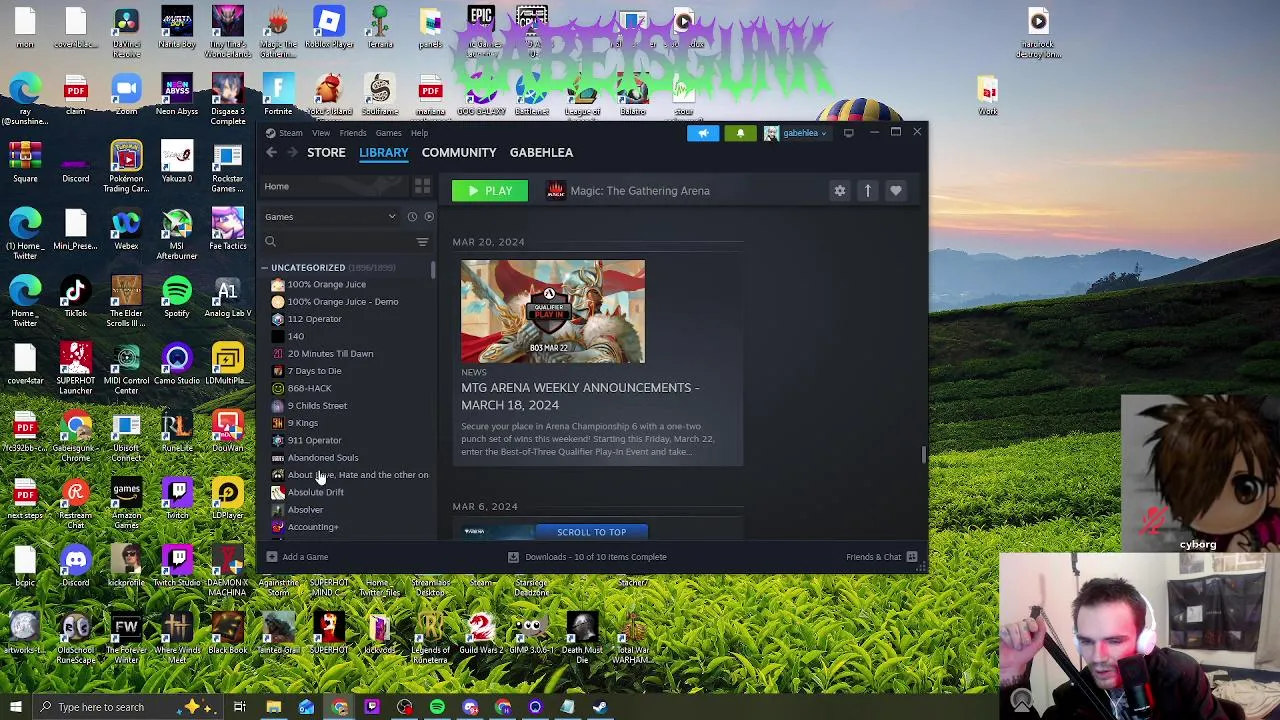Viewport: 1280px width, 720px height.
Task: Select Abandoned Souls in the library
Action: (322, 458)
